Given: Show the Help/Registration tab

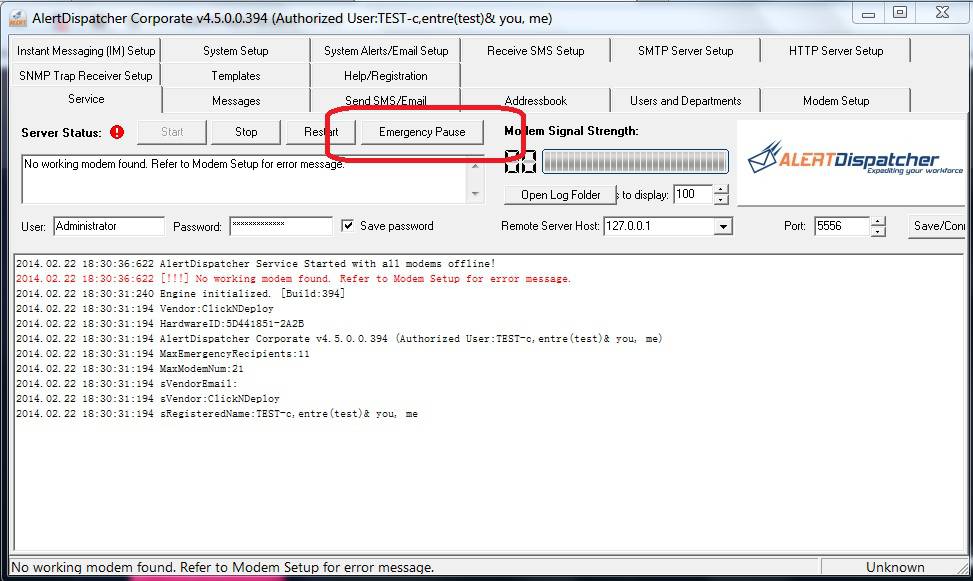Looking at the screenshot, I should pyautogui.click(x=386, y=76).
